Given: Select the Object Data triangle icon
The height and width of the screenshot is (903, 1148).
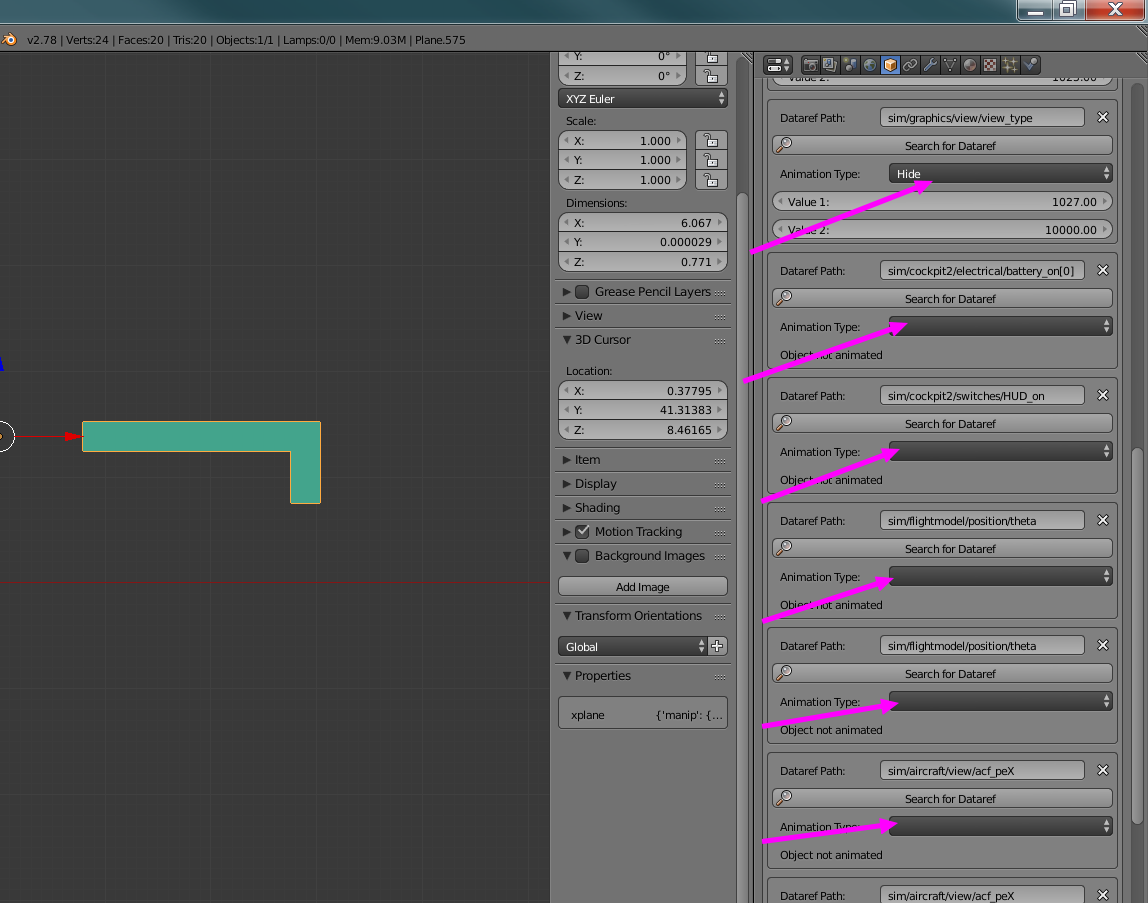Looking at the screenshot, I should (950, 64).
